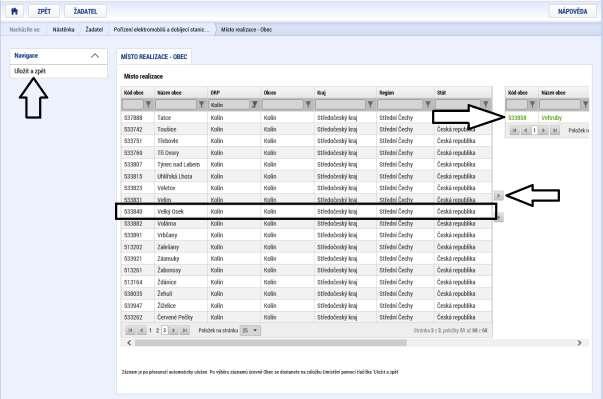Click filter icon of Region column

coord(428,104)
